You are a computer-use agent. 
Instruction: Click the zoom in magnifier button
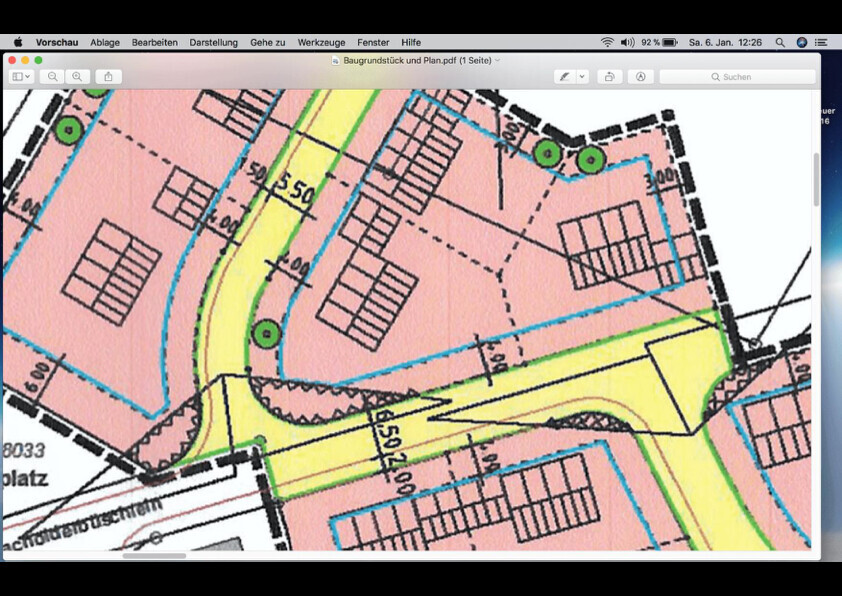coord(77,77)
